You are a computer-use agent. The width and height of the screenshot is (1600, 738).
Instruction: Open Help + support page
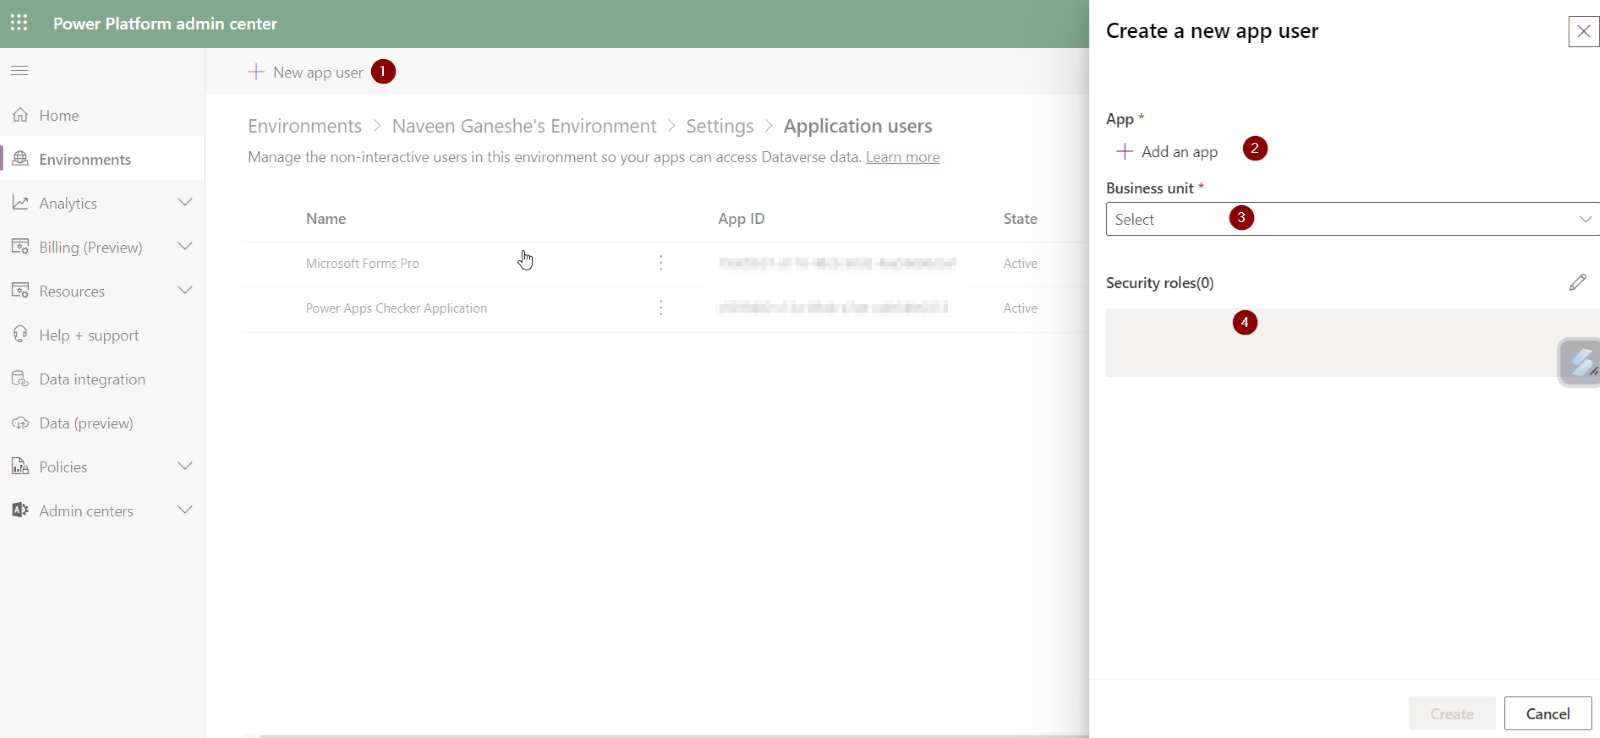tap(89, 336)
